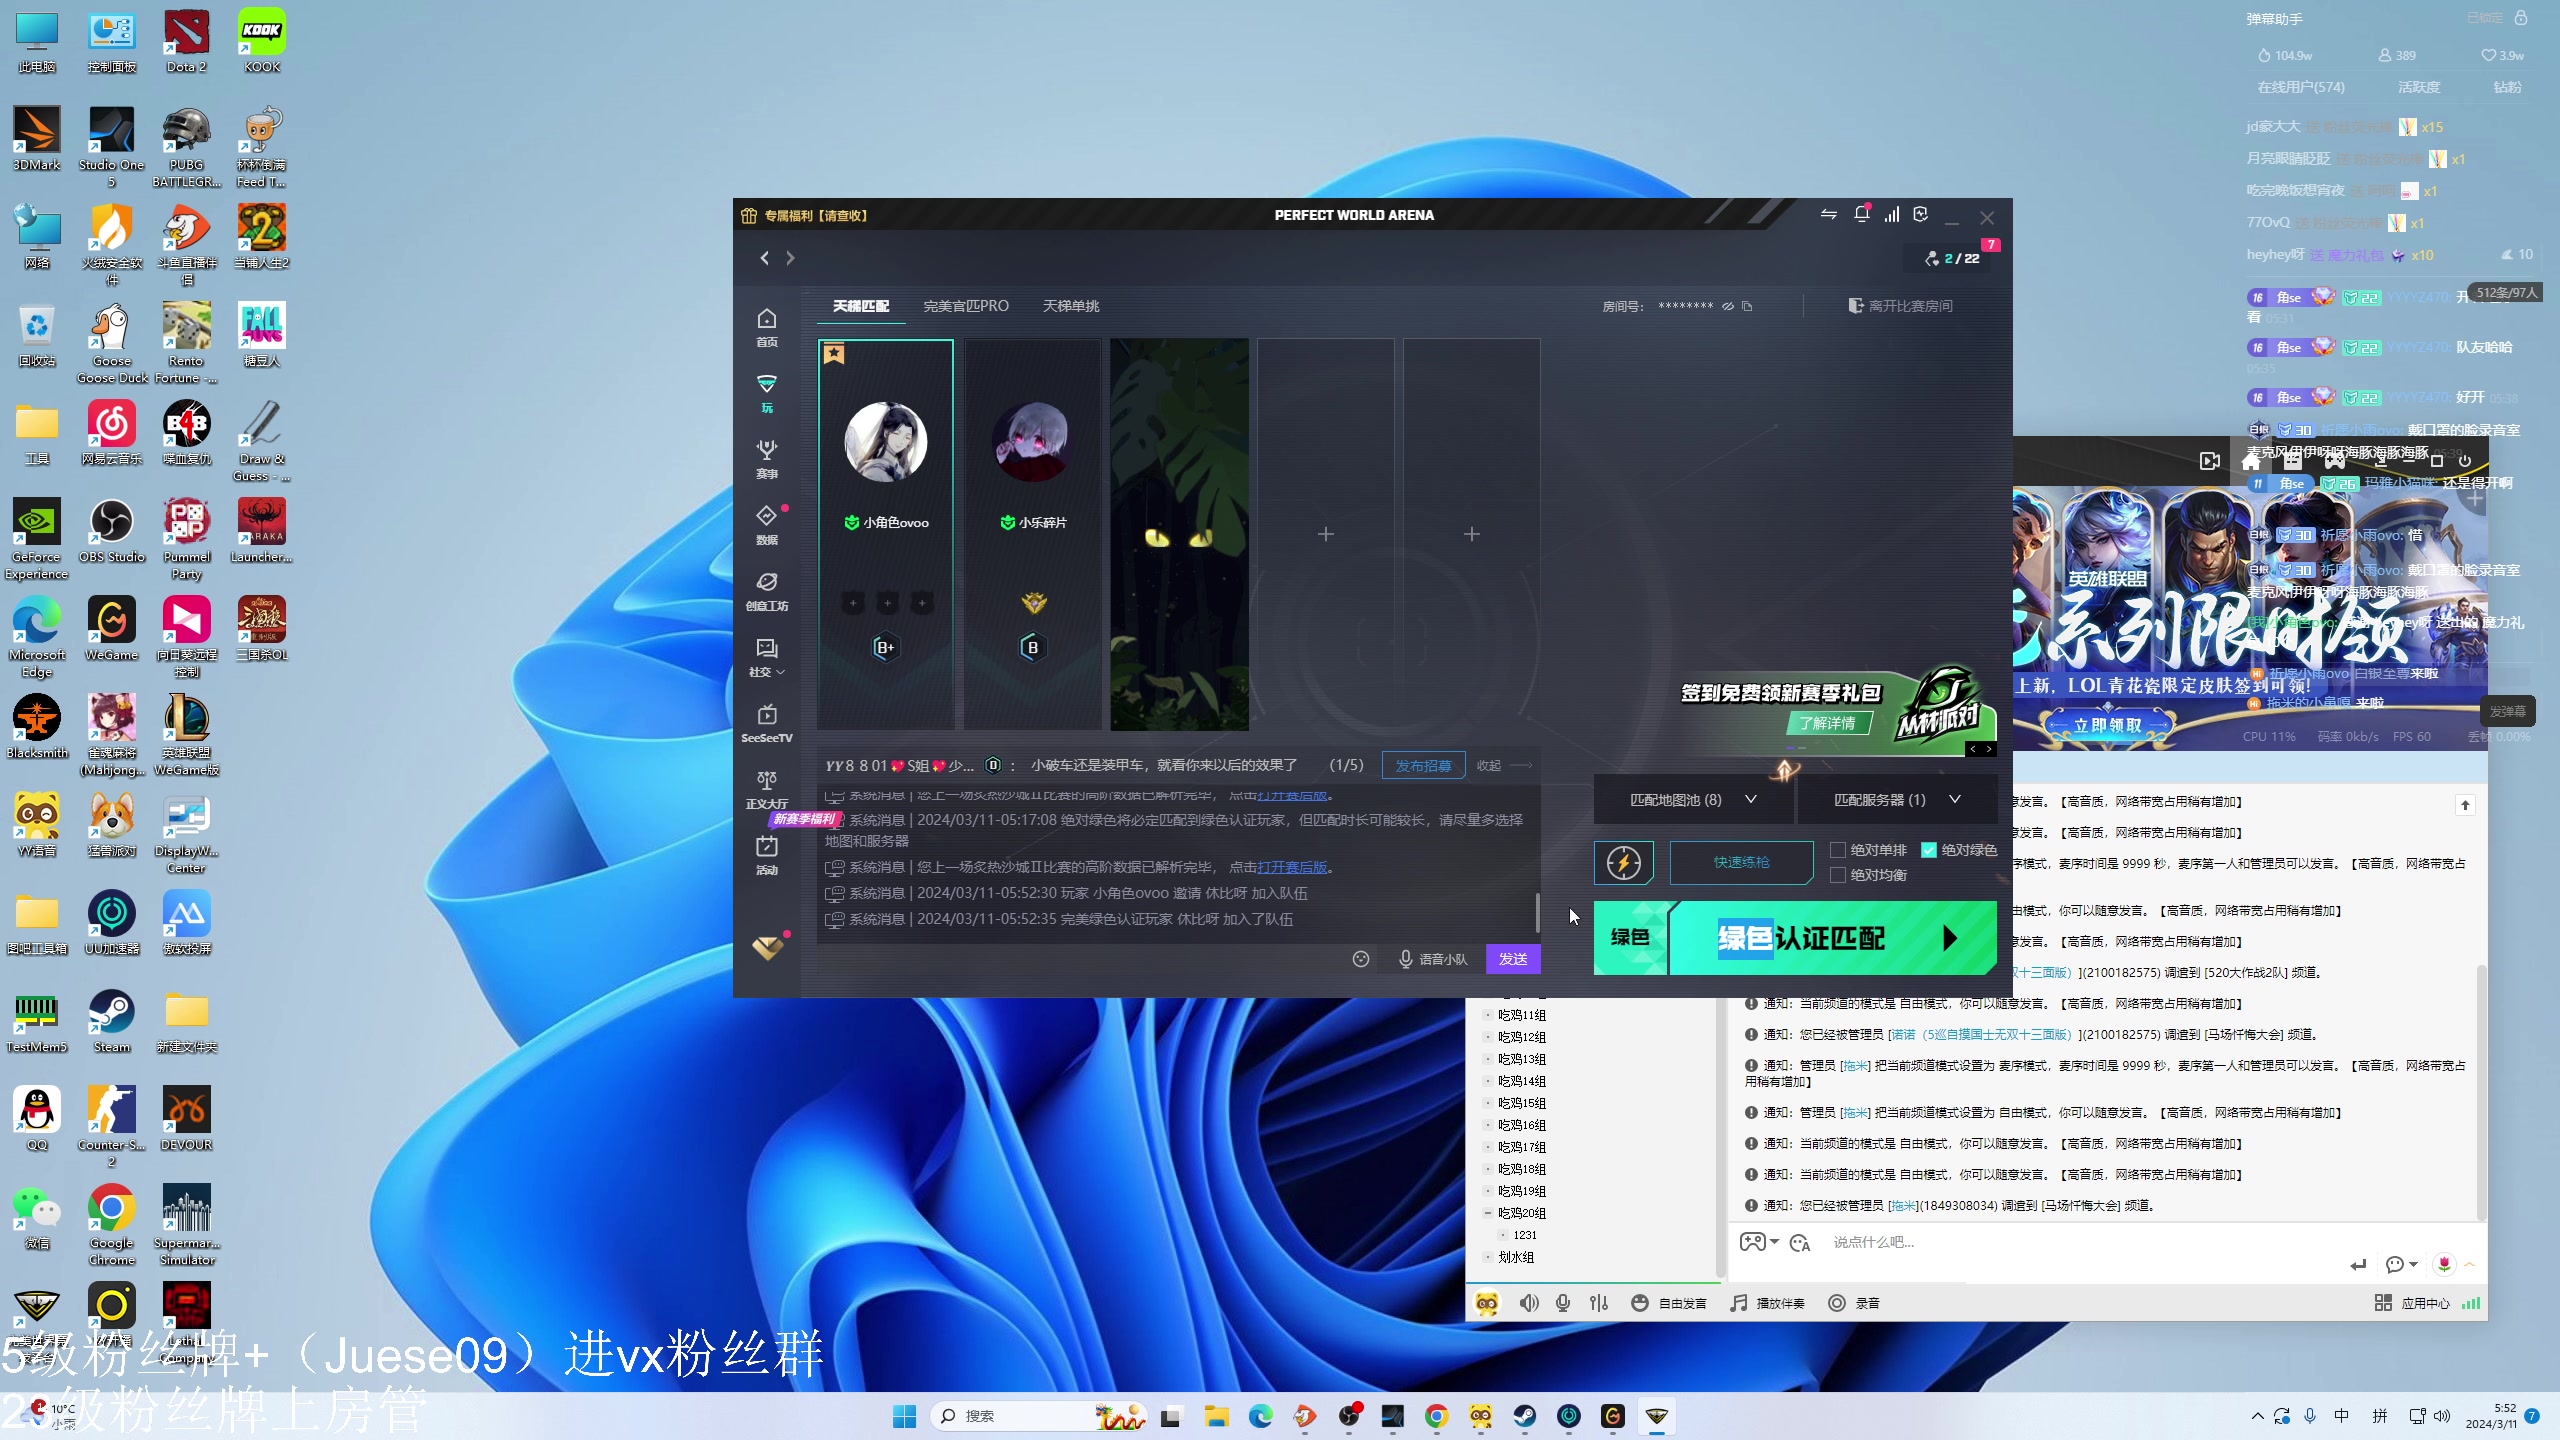
Task: Open the 创意工坊 sidebar icon
Action: [766, 589]
